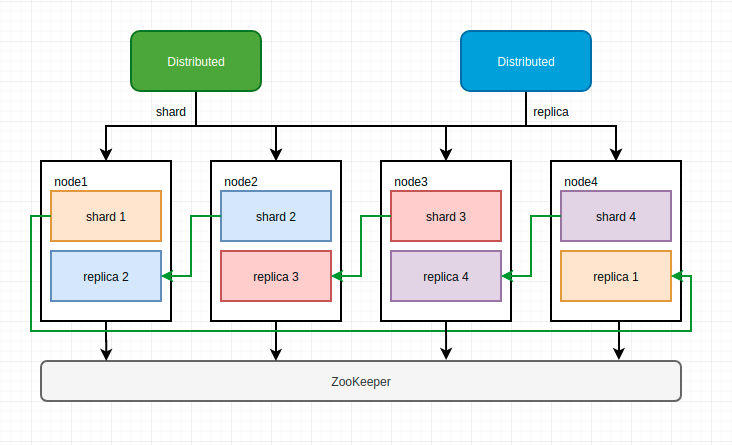Select the green Distributed box
This screenshot has height=445, width=732.
(196, 61)
